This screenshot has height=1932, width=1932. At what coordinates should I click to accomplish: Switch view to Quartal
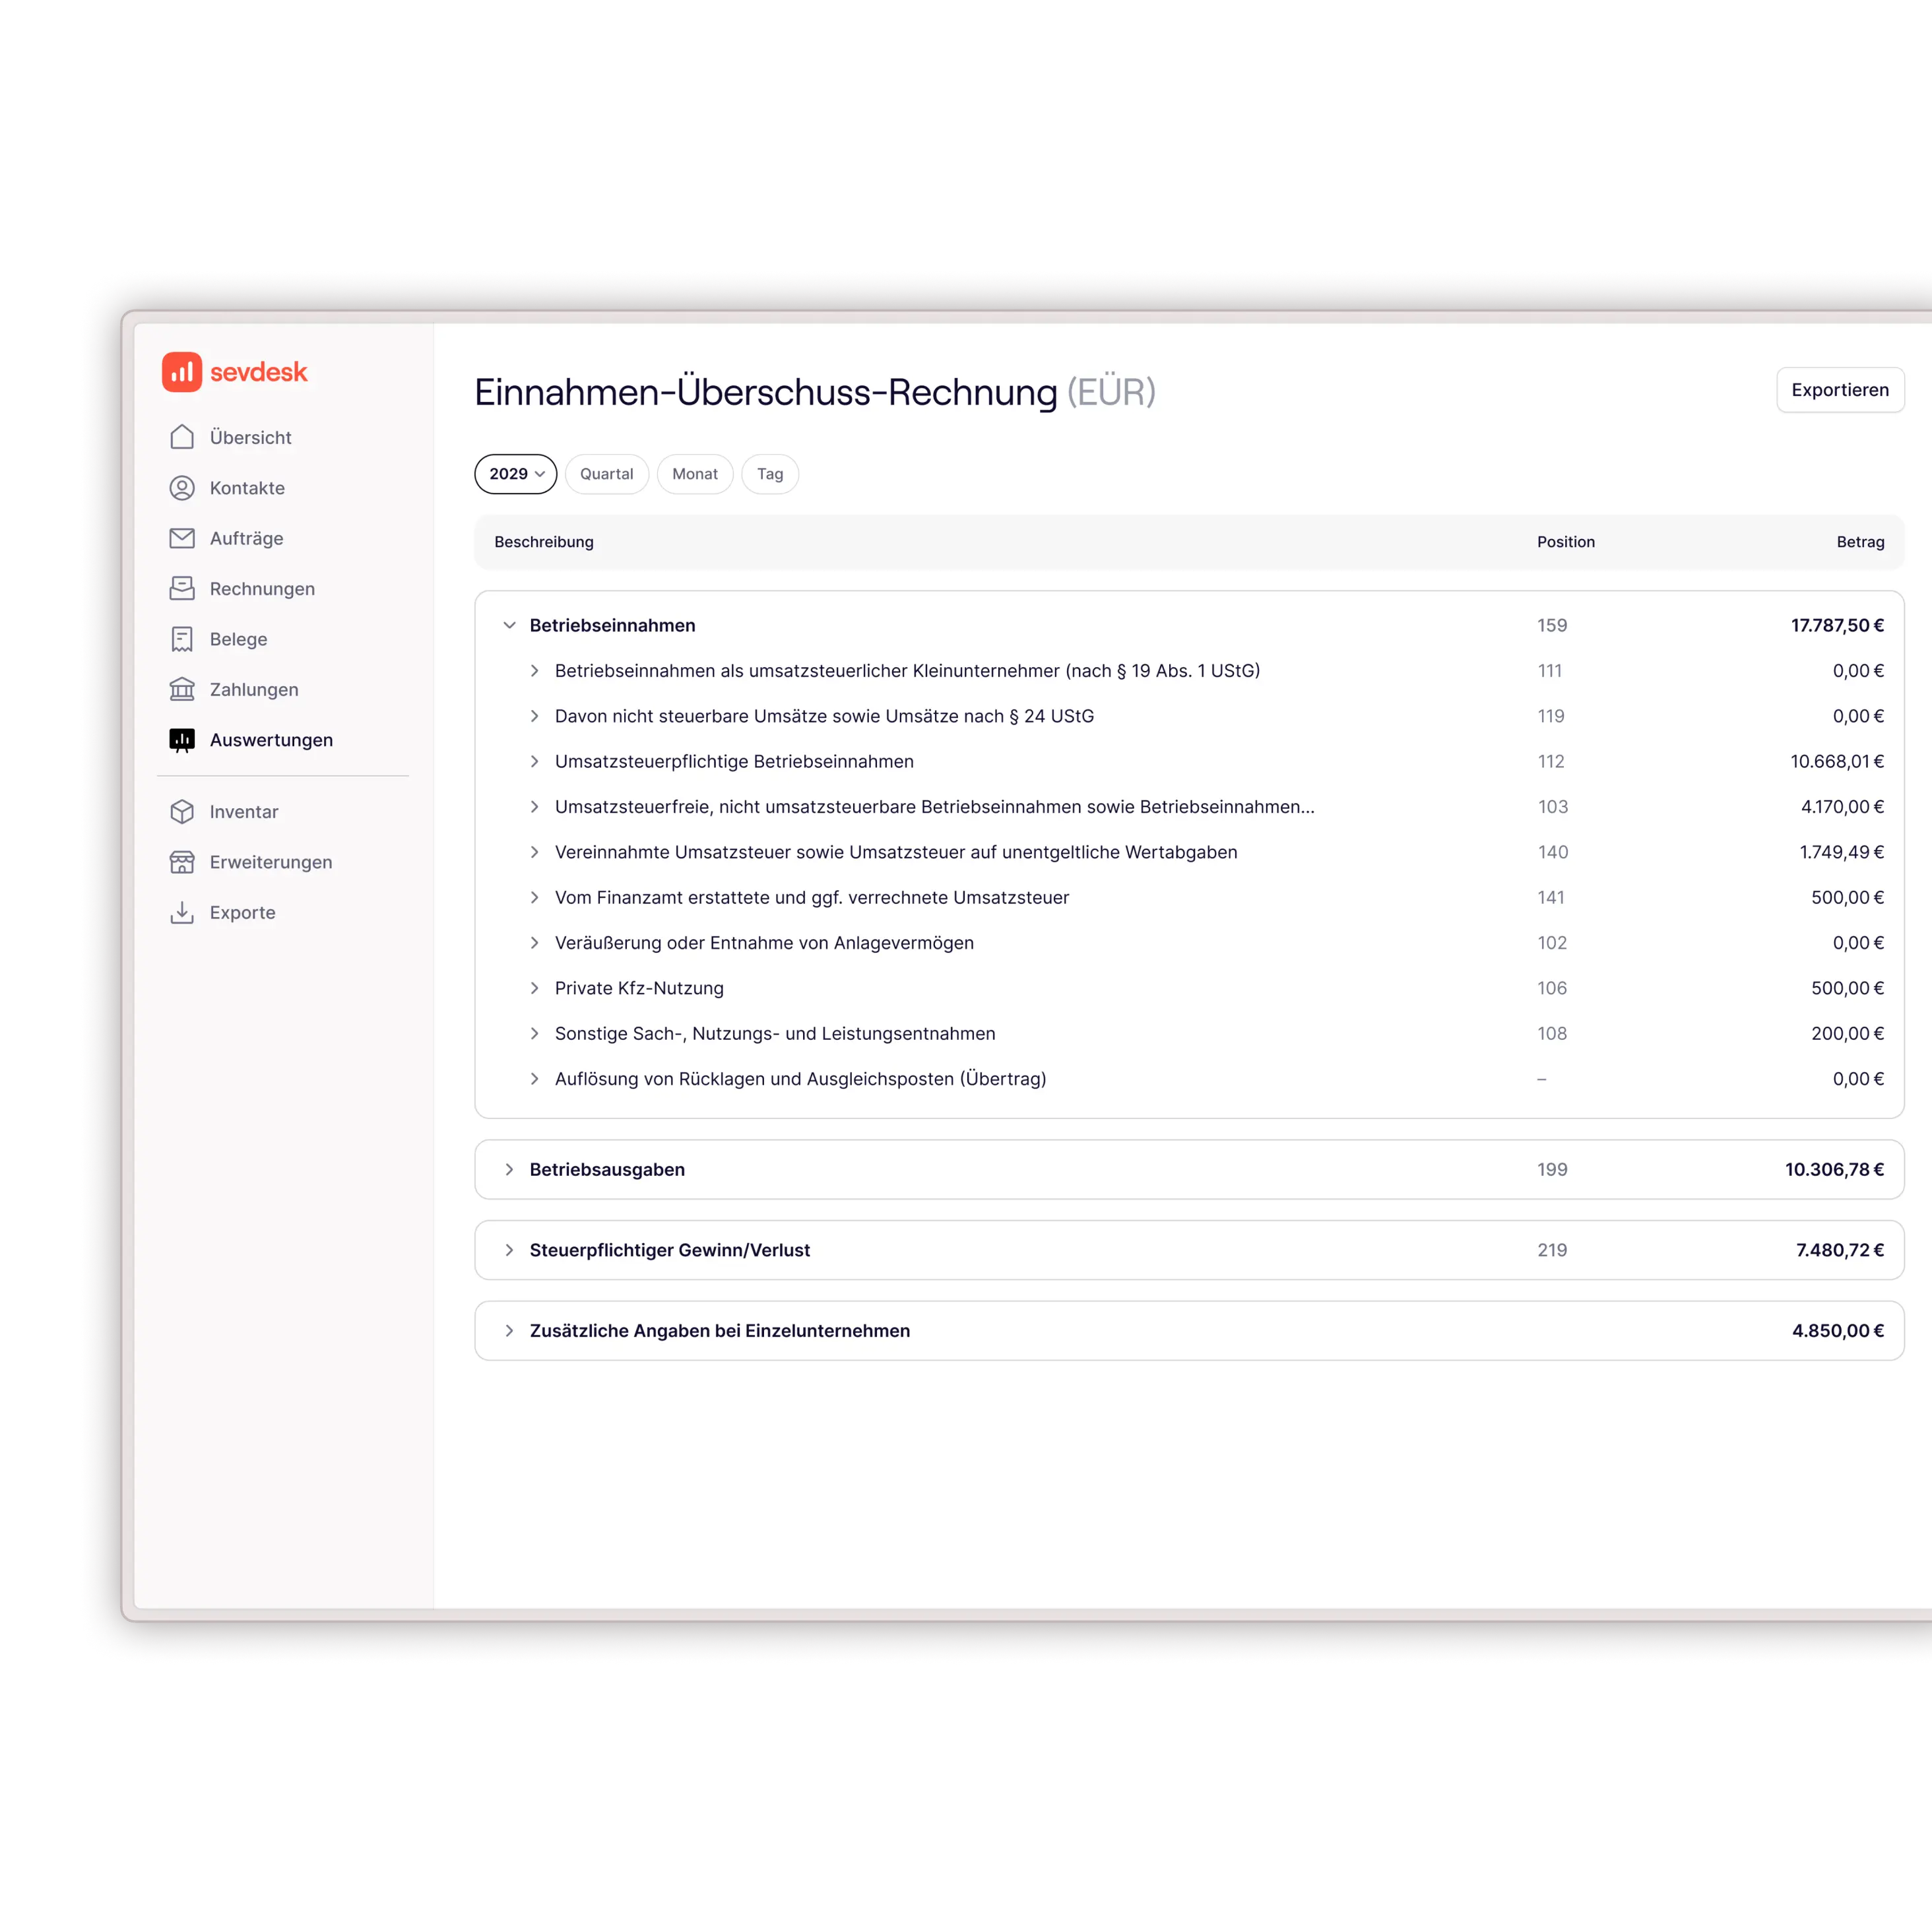[606, 474]
